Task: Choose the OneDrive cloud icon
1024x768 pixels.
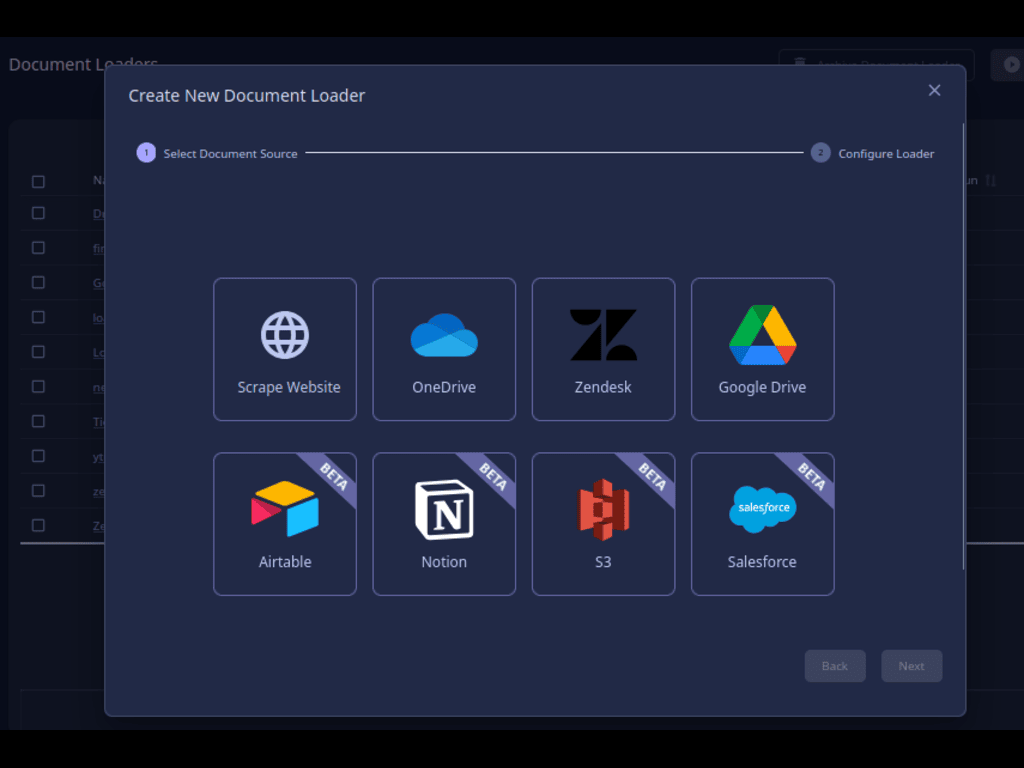Action: (x=444, y=335)
